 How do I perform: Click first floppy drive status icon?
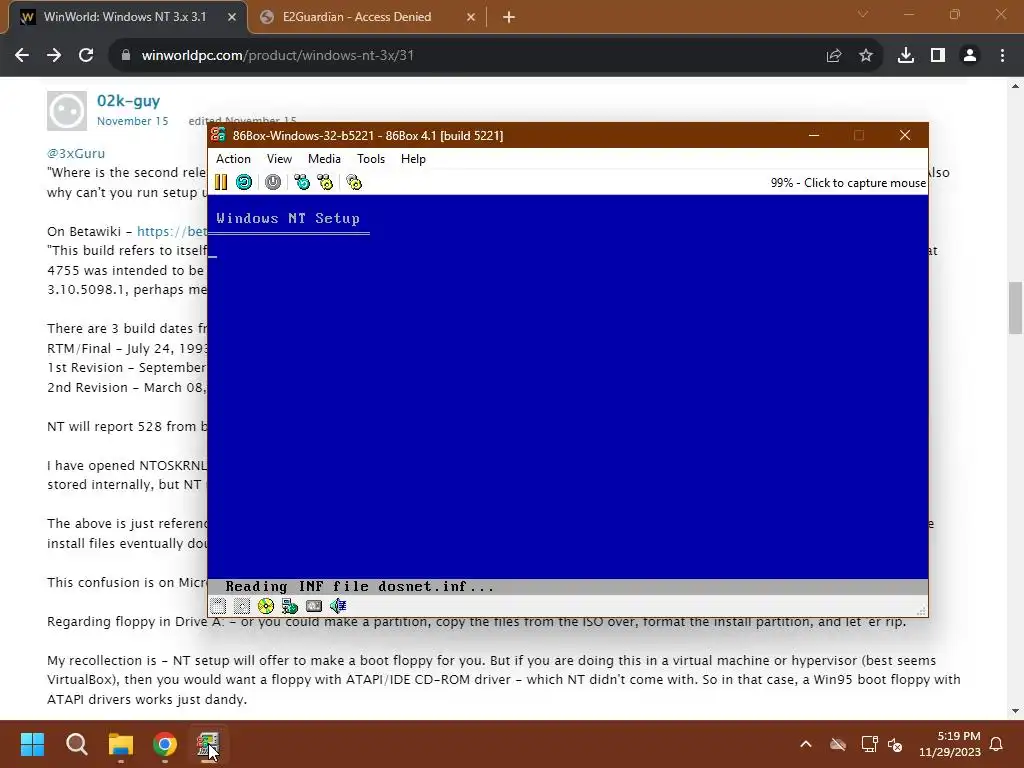pos(218,606)
